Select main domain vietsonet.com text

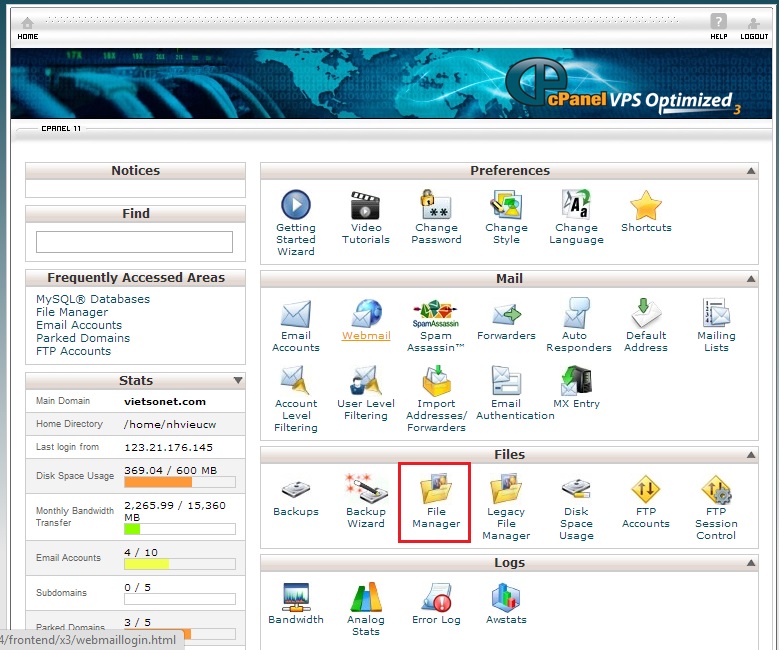coord(165,402)
